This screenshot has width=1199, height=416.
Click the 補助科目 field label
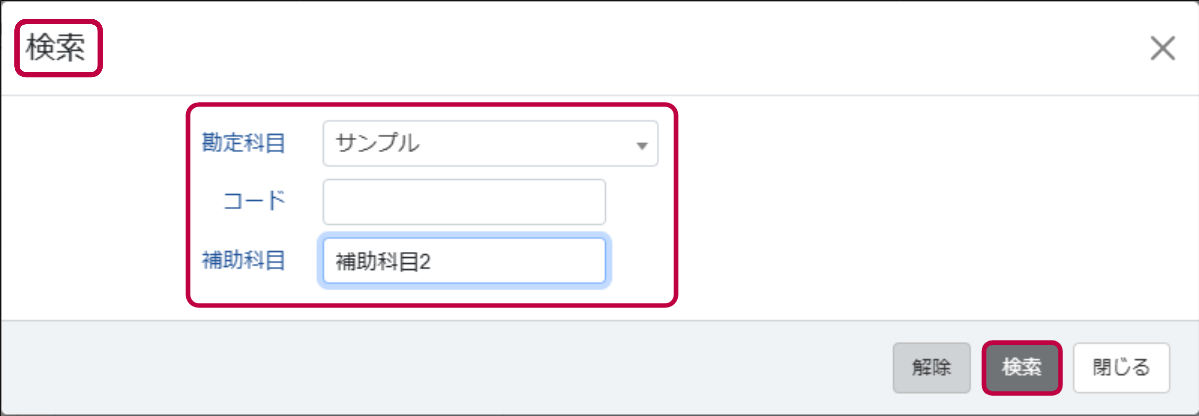243,260
